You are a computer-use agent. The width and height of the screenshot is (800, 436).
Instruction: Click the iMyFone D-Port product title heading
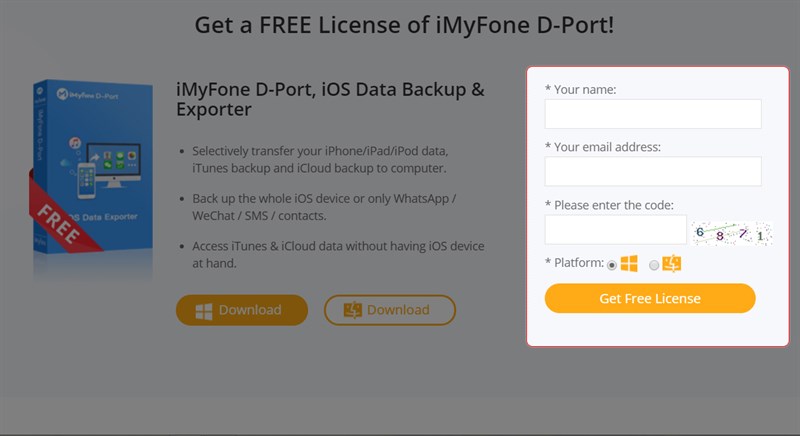[330, 99]
